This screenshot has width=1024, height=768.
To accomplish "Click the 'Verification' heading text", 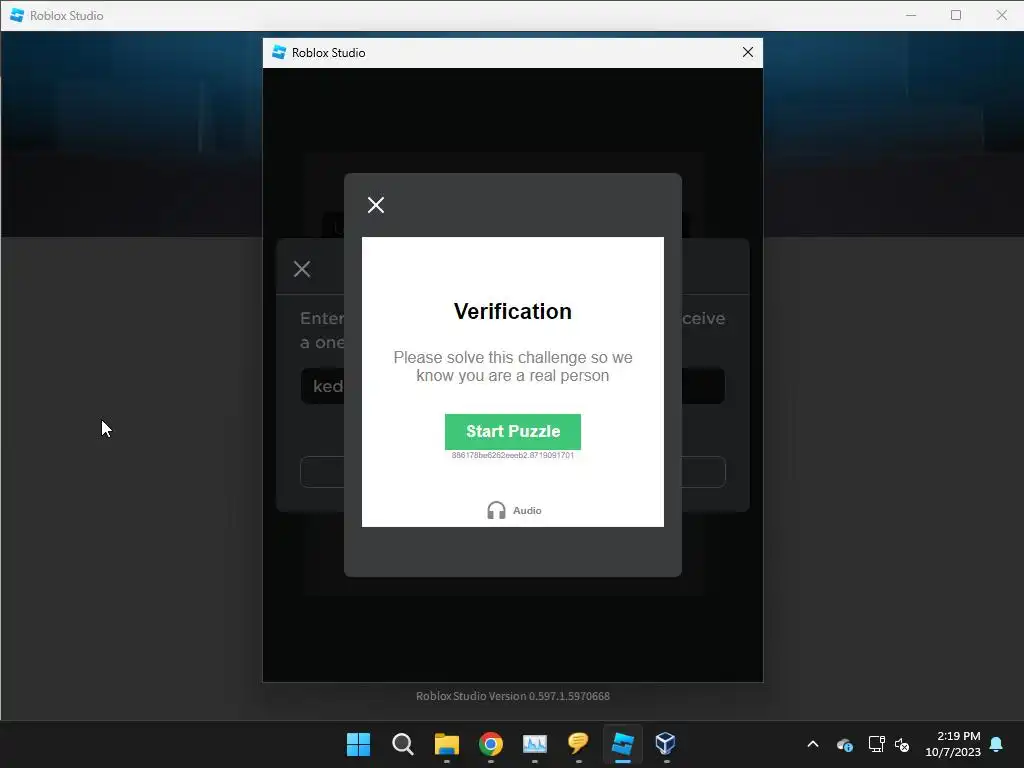I will pyautogui.click(x=513, y=312).
